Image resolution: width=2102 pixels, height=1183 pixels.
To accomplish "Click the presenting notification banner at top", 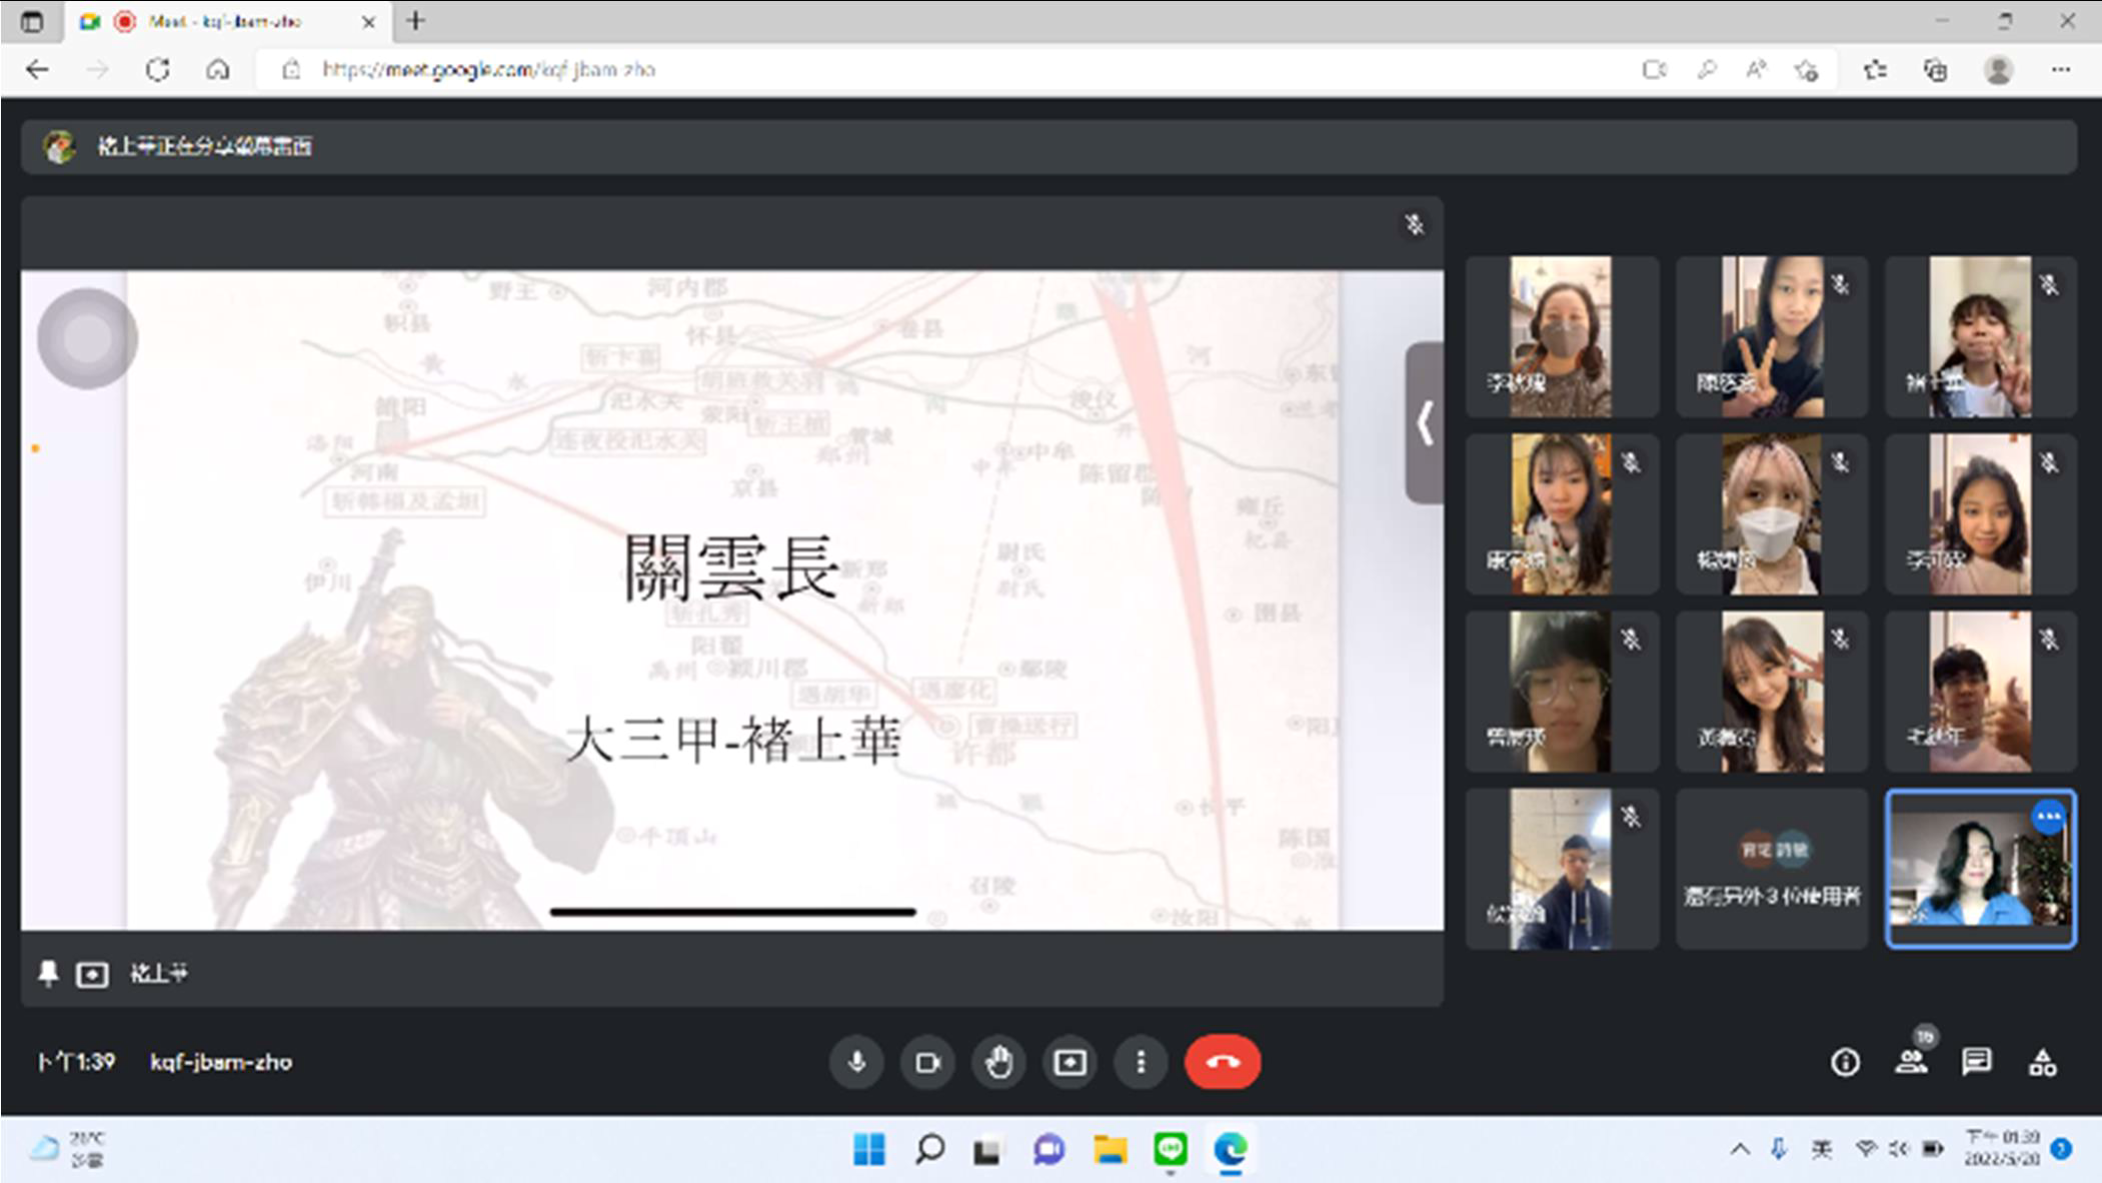I will pyautogui.click(x=1048, y=147).
